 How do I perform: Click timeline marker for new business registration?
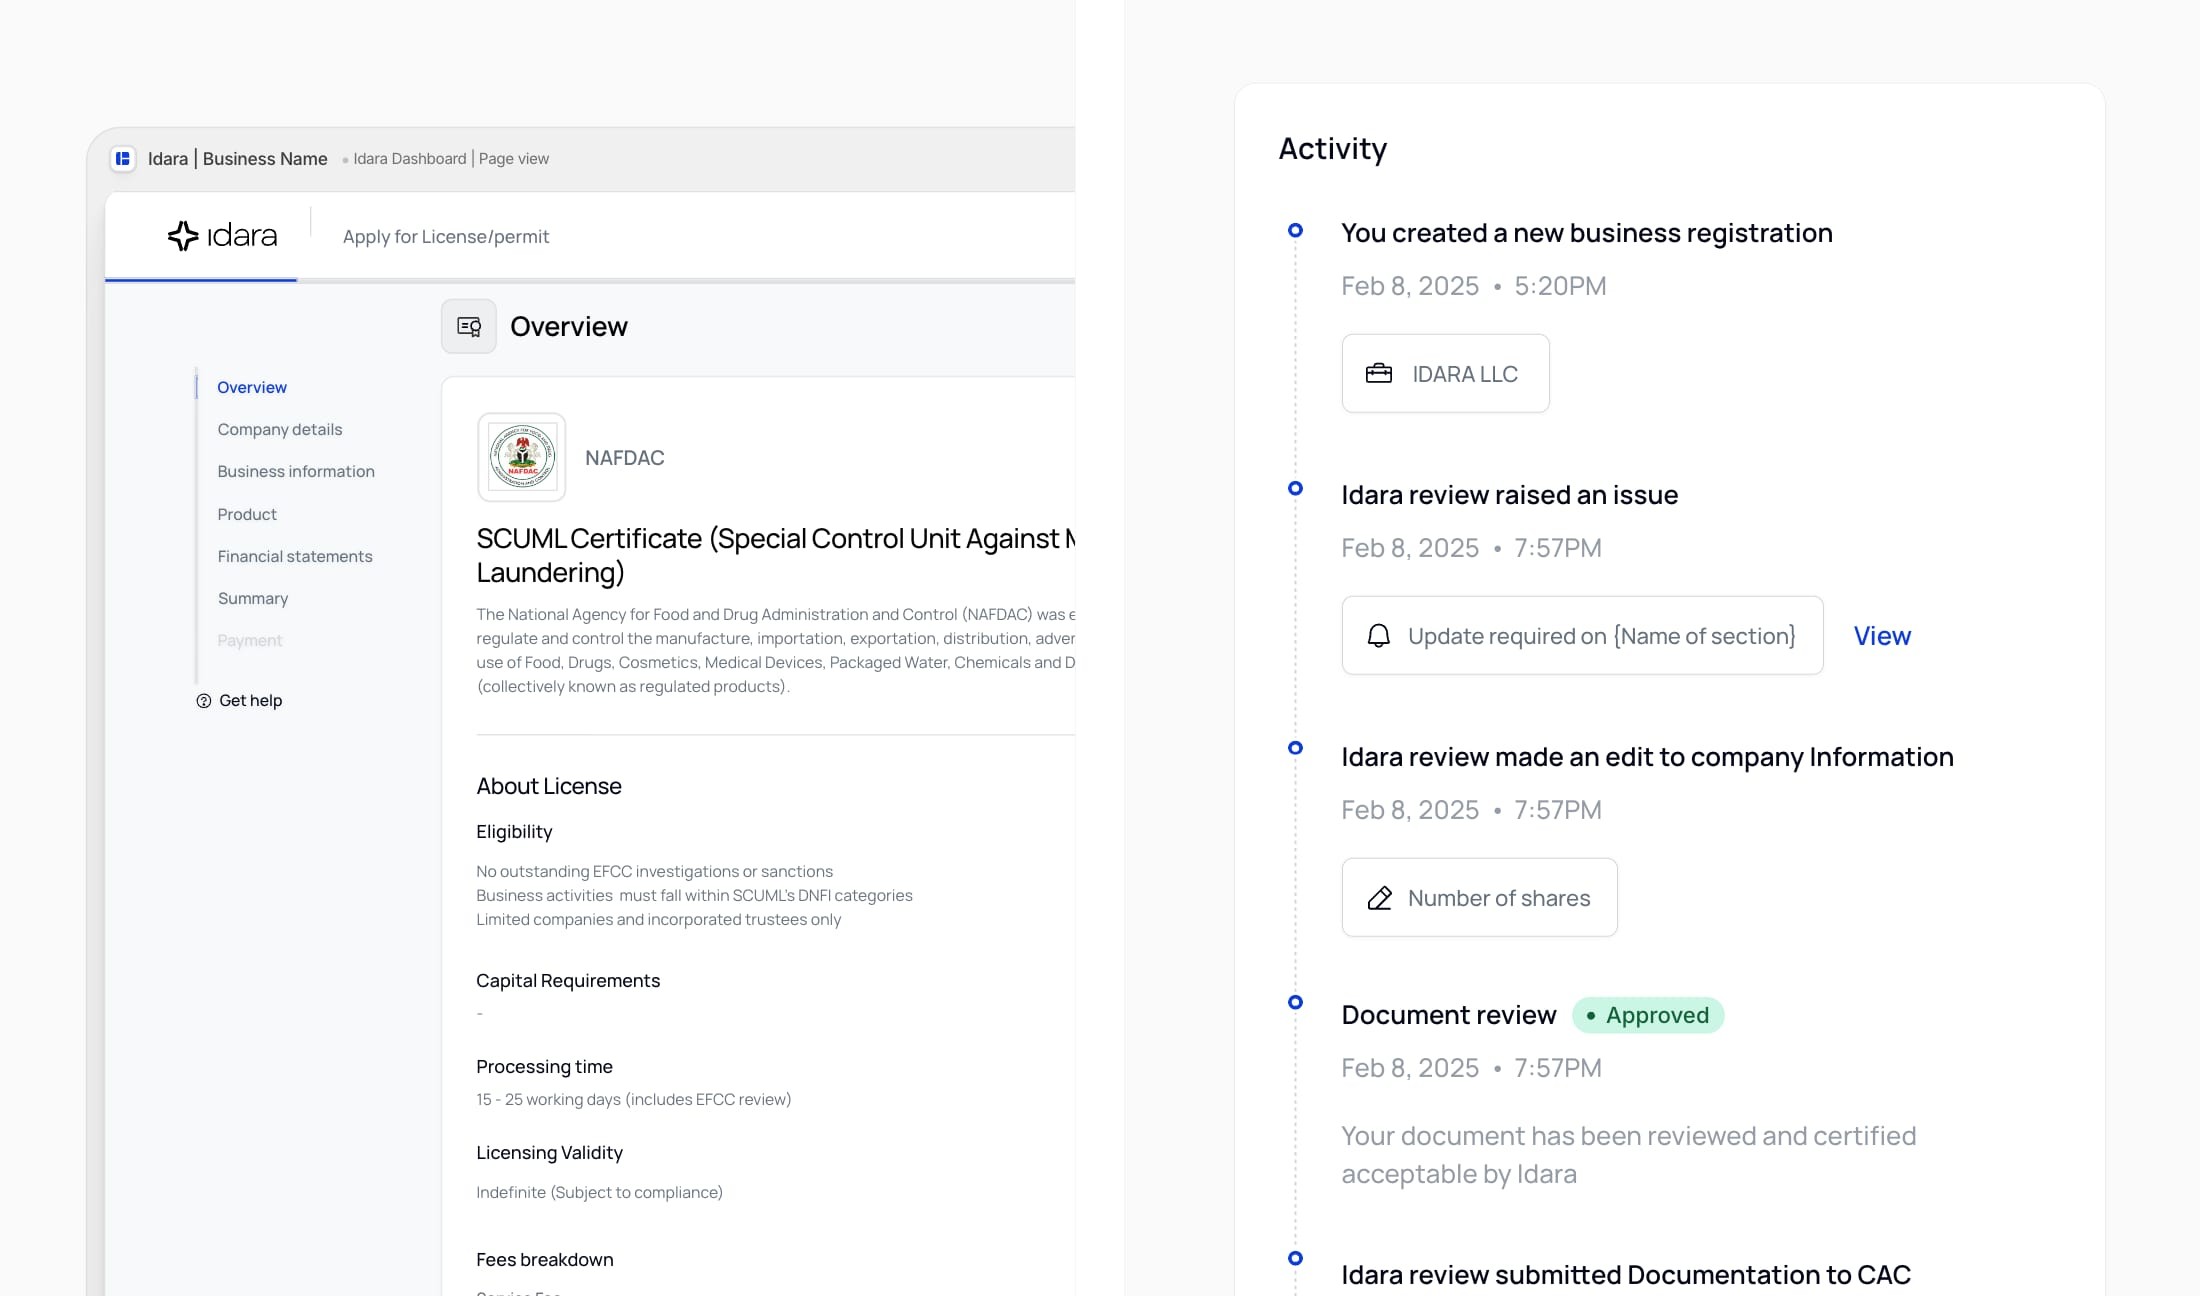click(x=1295, y=230)
